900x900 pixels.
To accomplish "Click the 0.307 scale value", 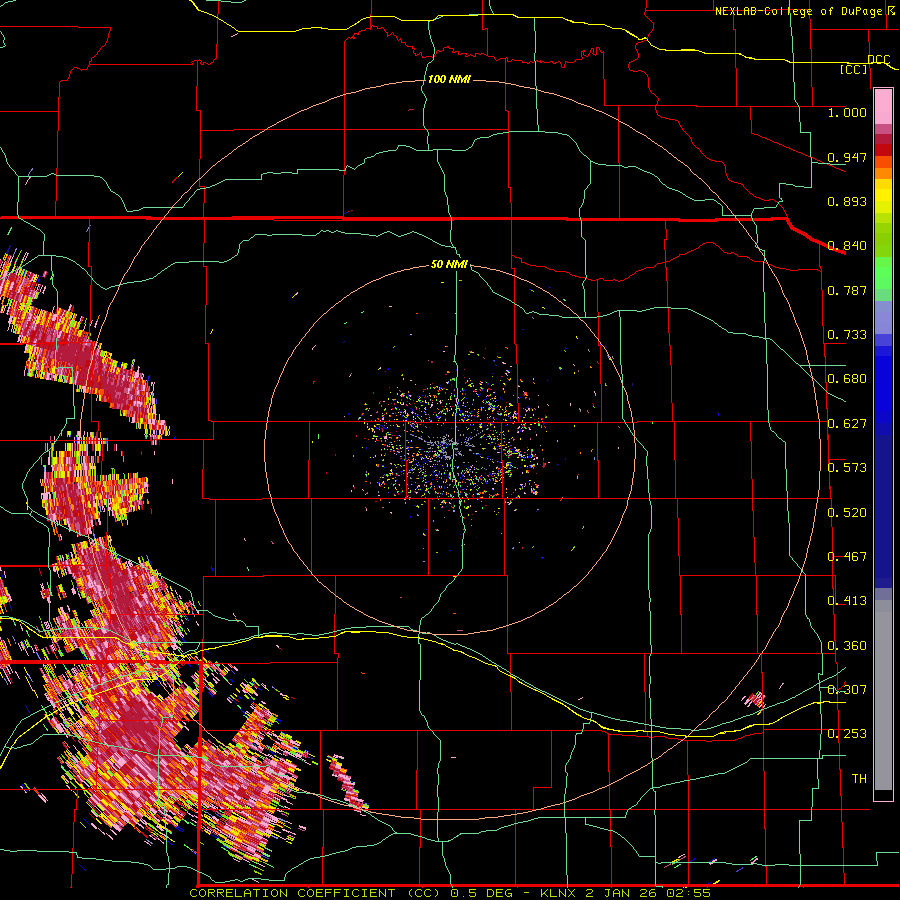I will click(x=847, y=690).
